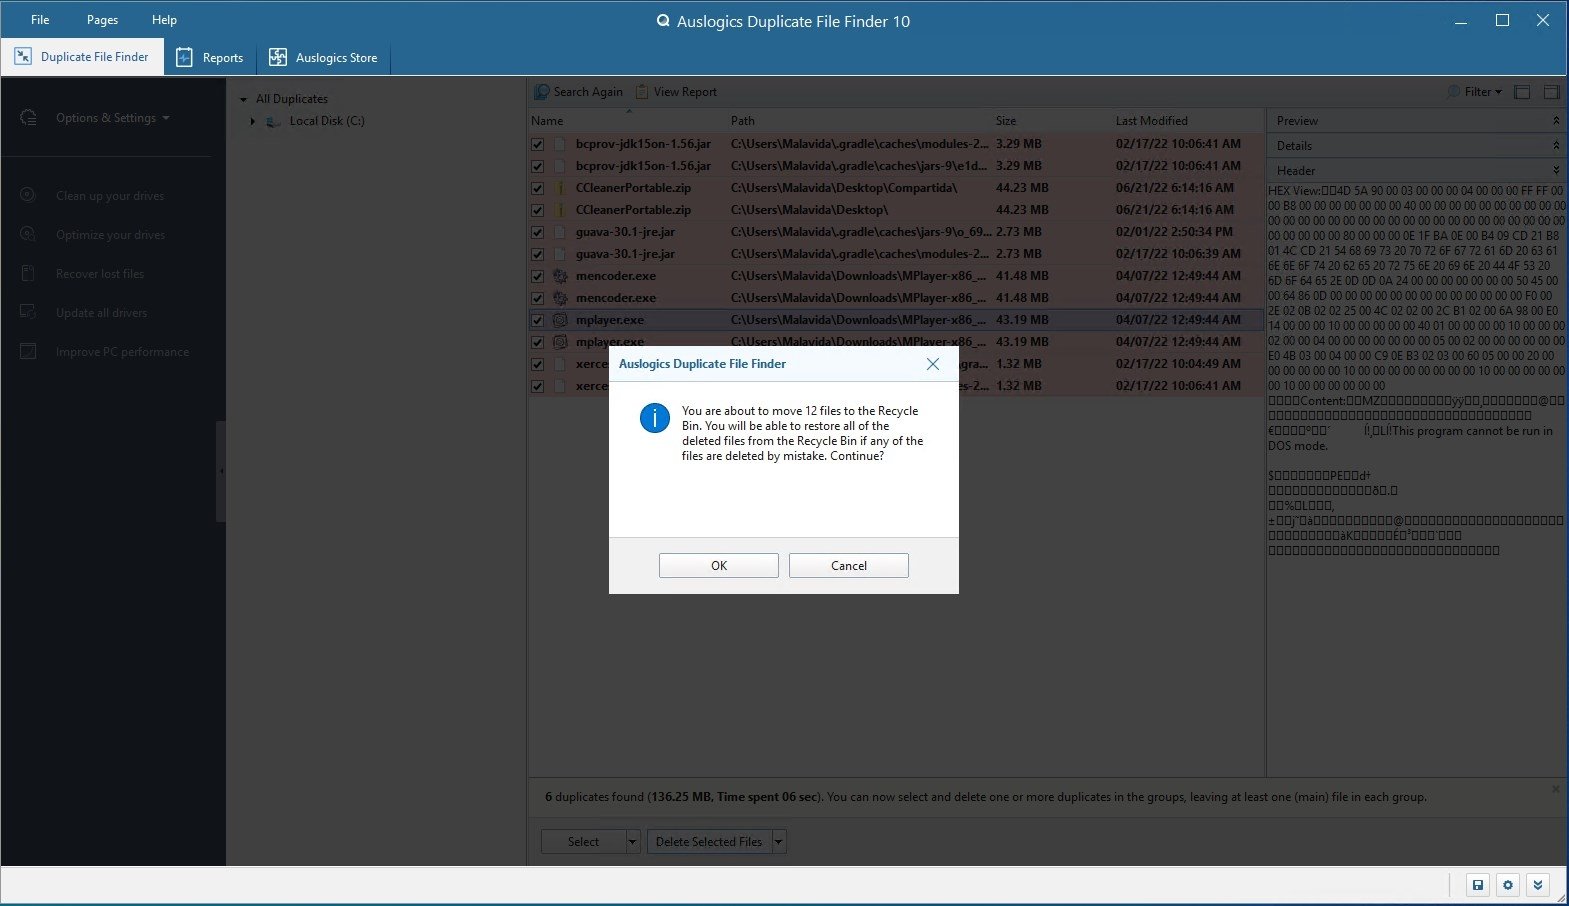This screenshot has height=906, width=1569.
Task: Click the mencoder.exe file icon in first row
Action: pyautogui.click(x=560, y=276)
